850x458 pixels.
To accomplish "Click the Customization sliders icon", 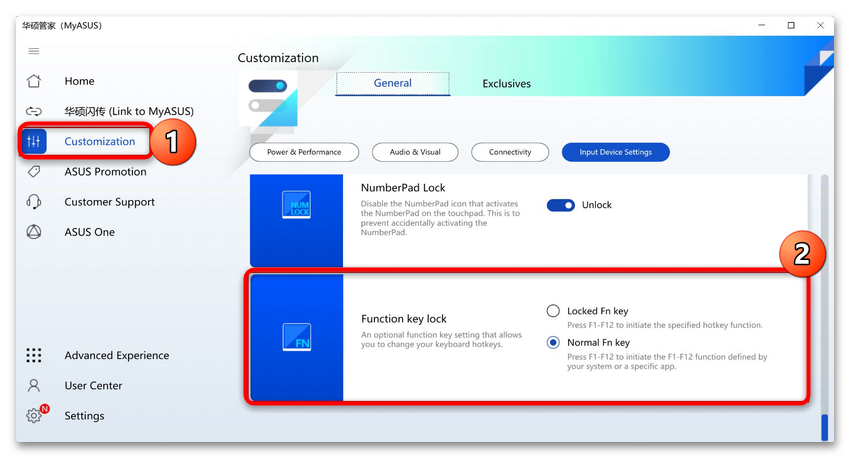I will [x=34, y=141].
